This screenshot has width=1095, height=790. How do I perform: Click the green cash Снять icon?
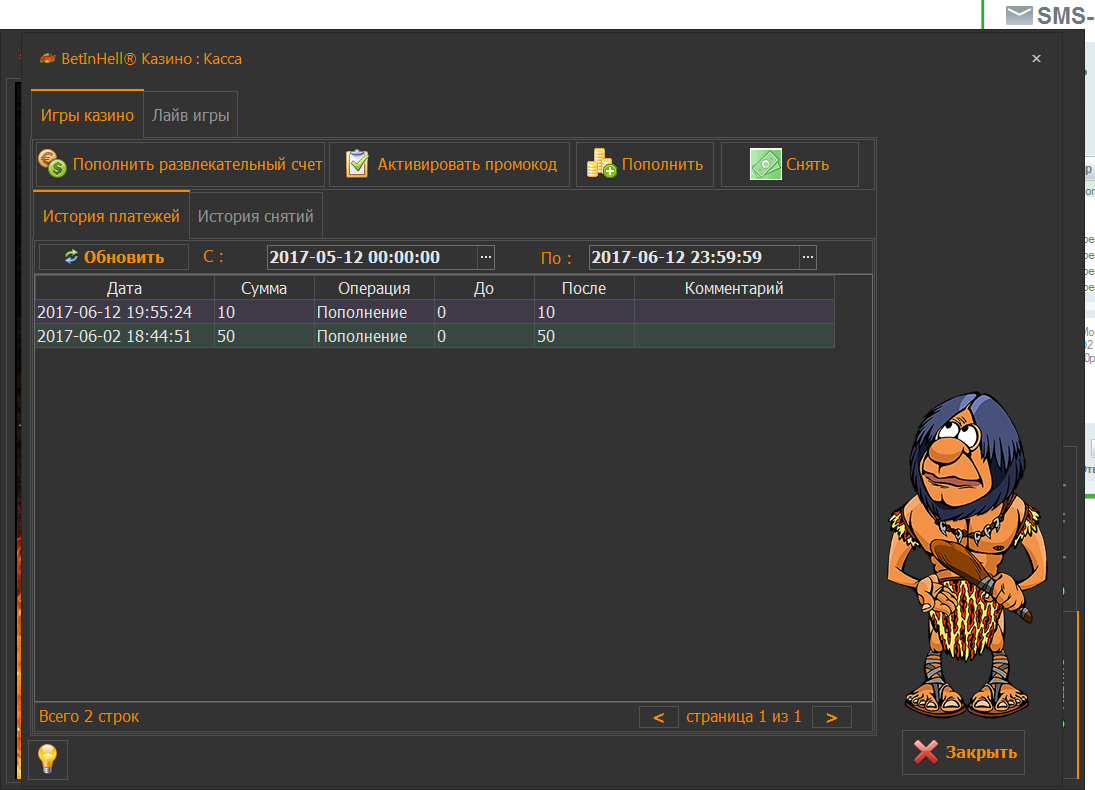pos(766,164)
